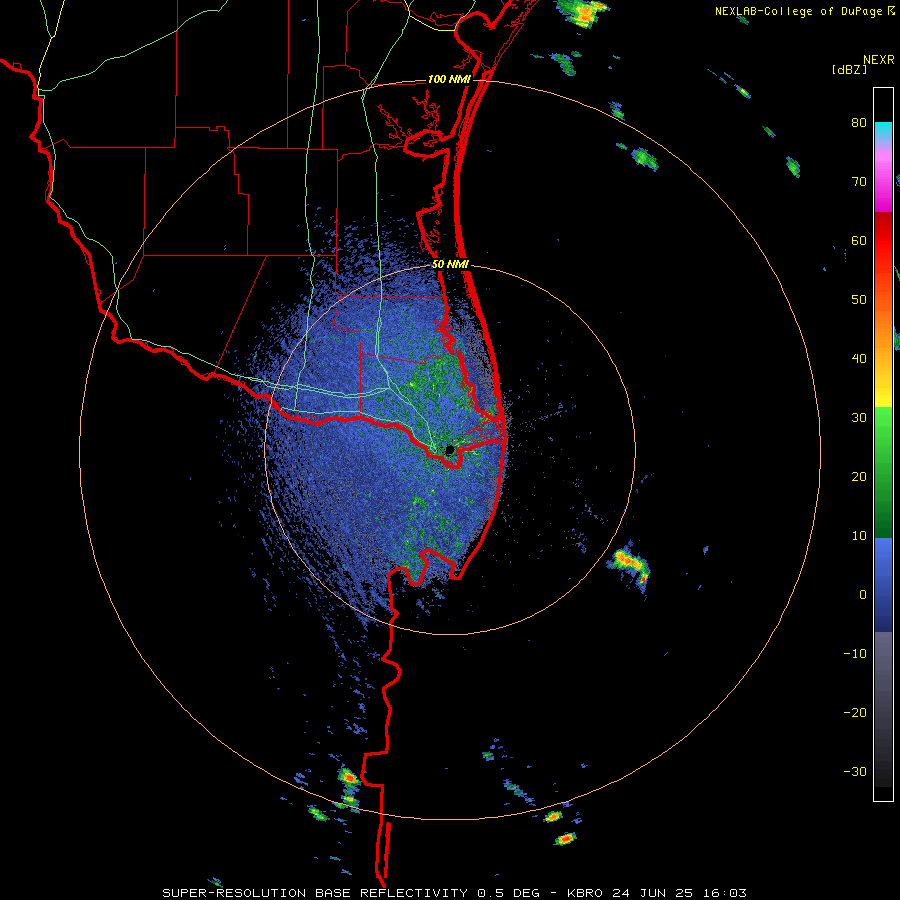Click the black KBRO radar site dot
This screenshot has height=900, width=900.
coord(450,449)
